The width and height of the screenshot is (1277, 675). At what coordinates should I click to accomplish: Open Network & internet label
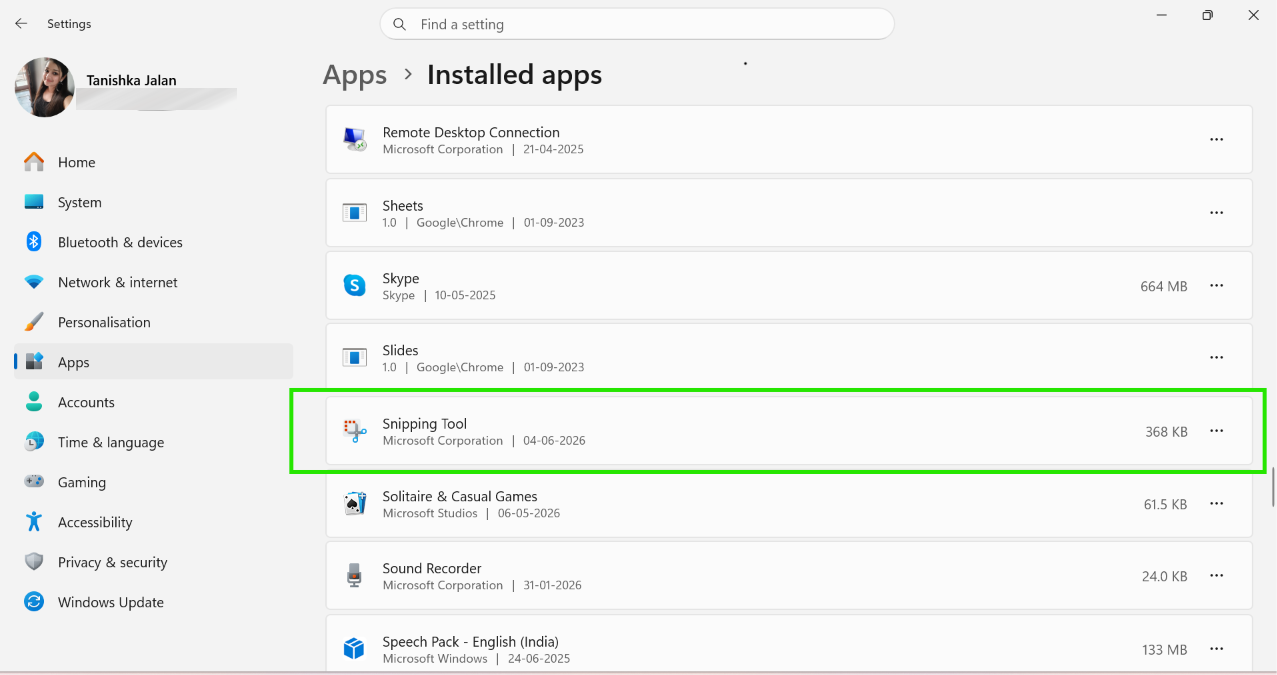118,282
